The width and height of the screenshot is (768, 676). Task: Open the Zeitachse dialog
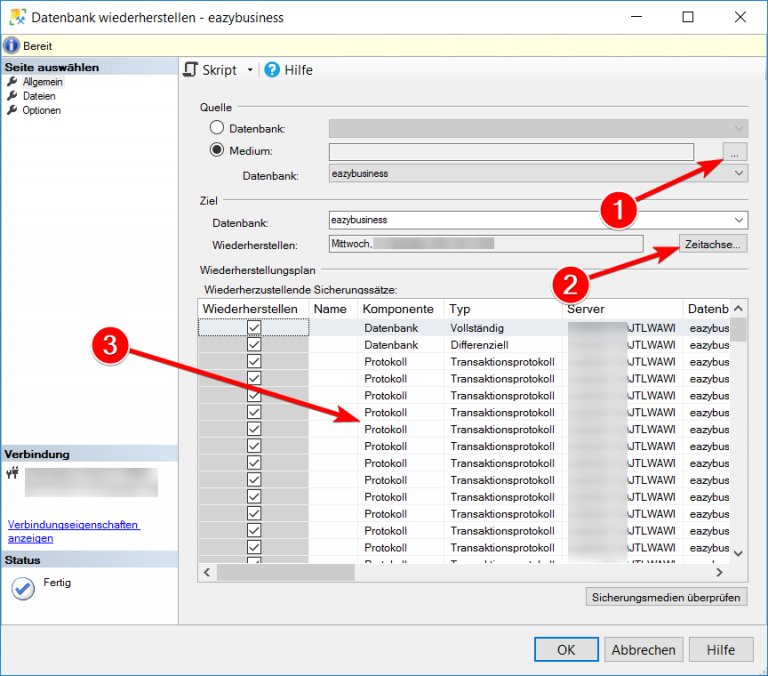pos(712,244)
